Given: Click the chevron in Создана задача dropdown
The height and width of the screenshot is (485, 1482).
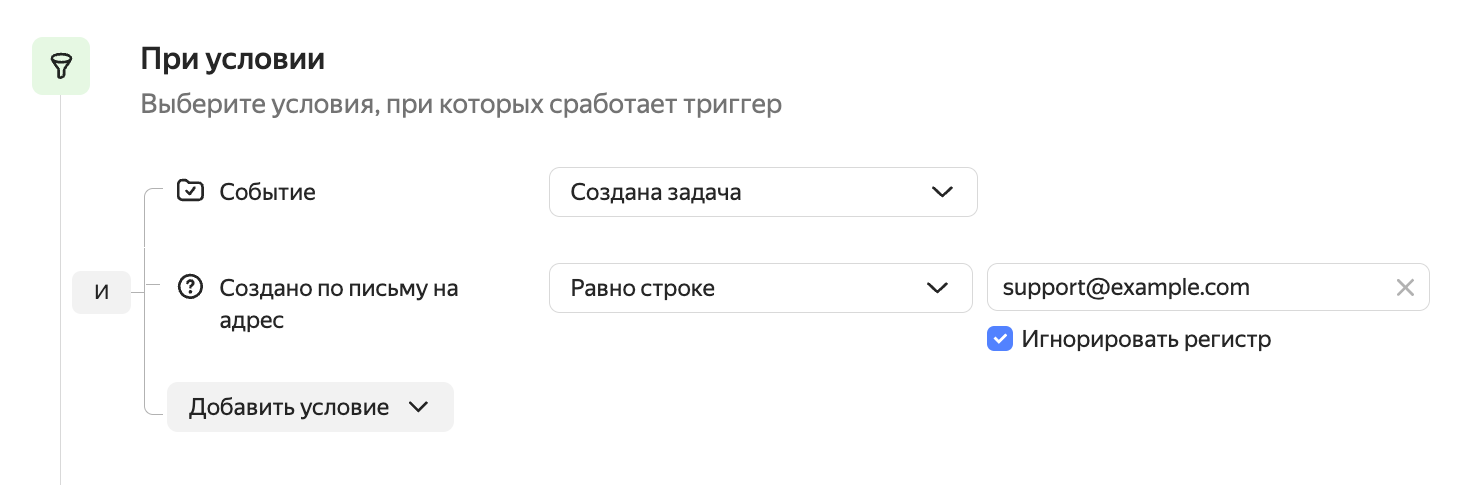Looking at the screenshot, I should tap(942, 192).
